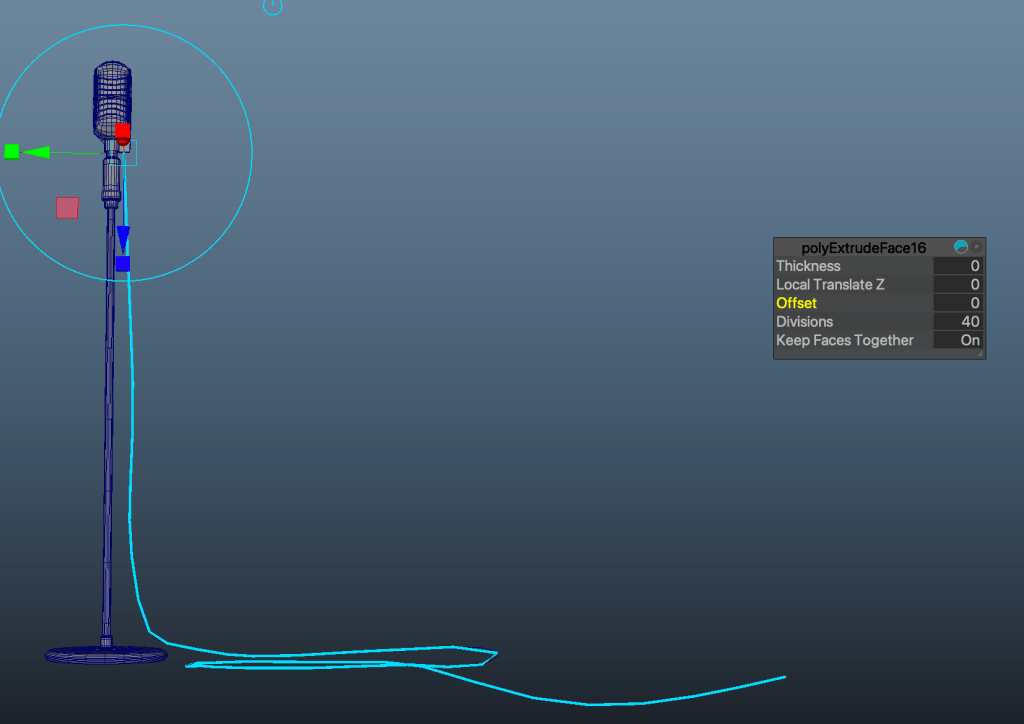Click the blue square scale handle
Screen dimensions: 1024x724
(x=122, y=264)
